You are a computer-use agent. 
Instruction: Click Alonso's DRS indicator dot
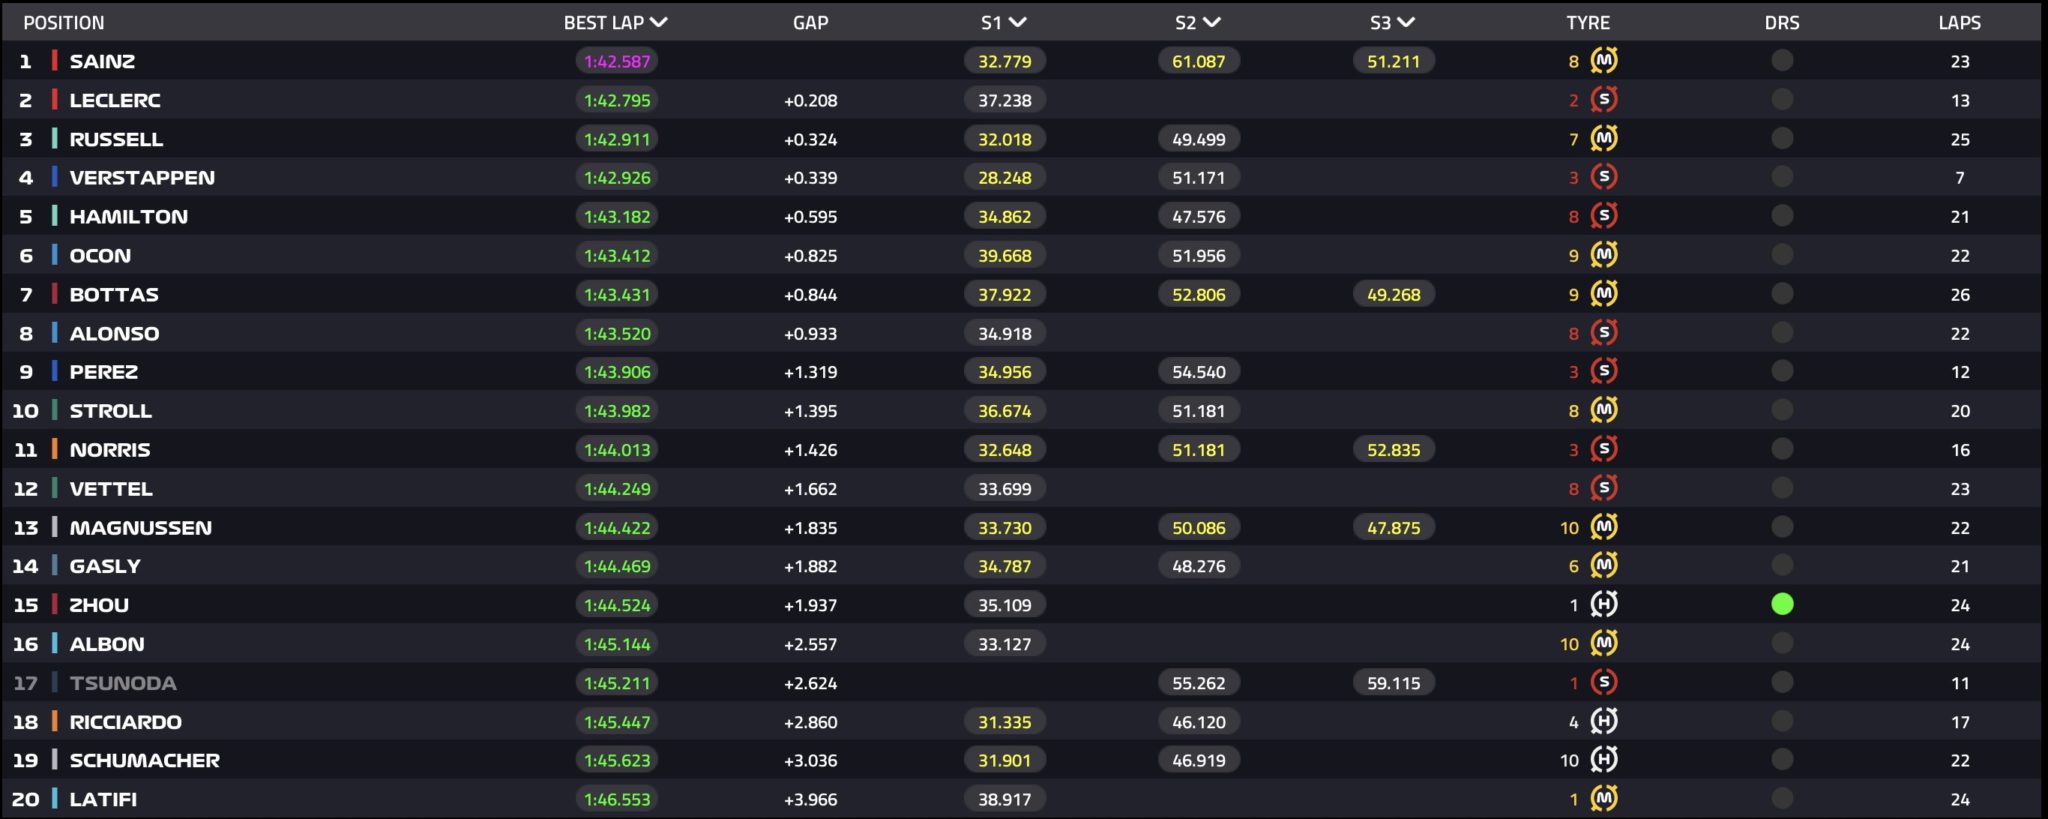1782,333
